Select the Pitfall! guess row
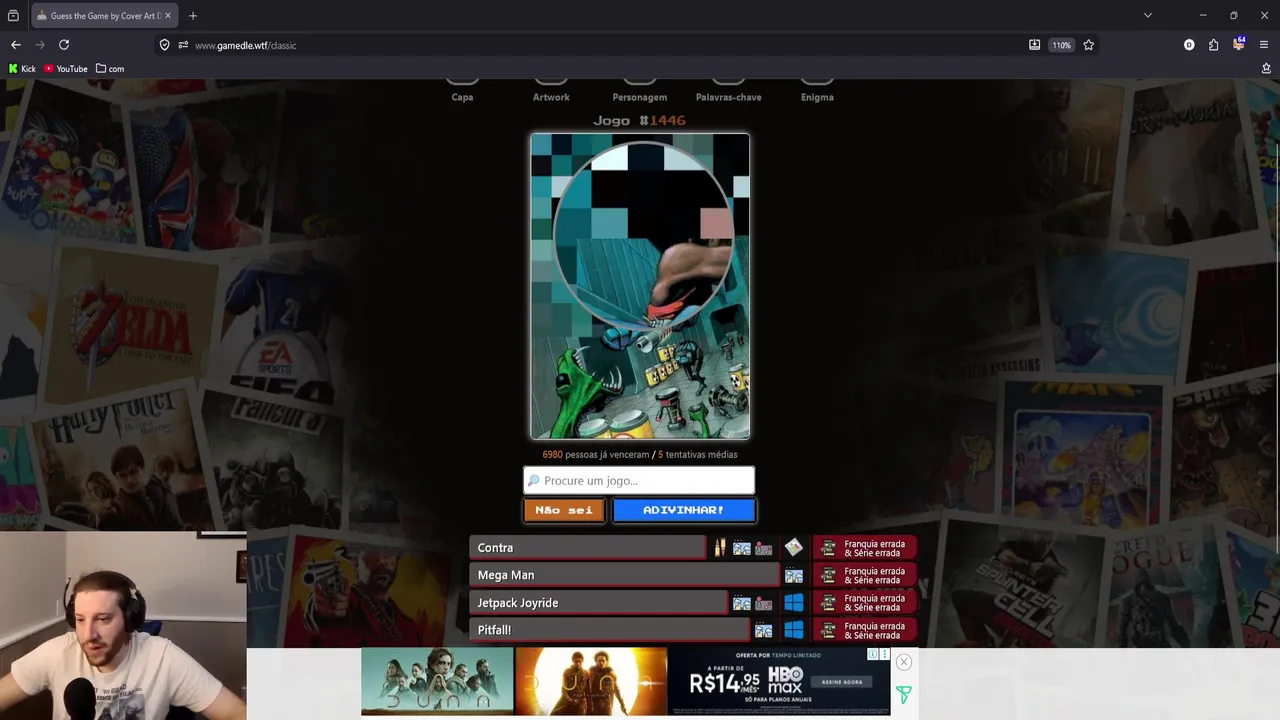Screen dimensions: 1280x720 click(609, 630)
